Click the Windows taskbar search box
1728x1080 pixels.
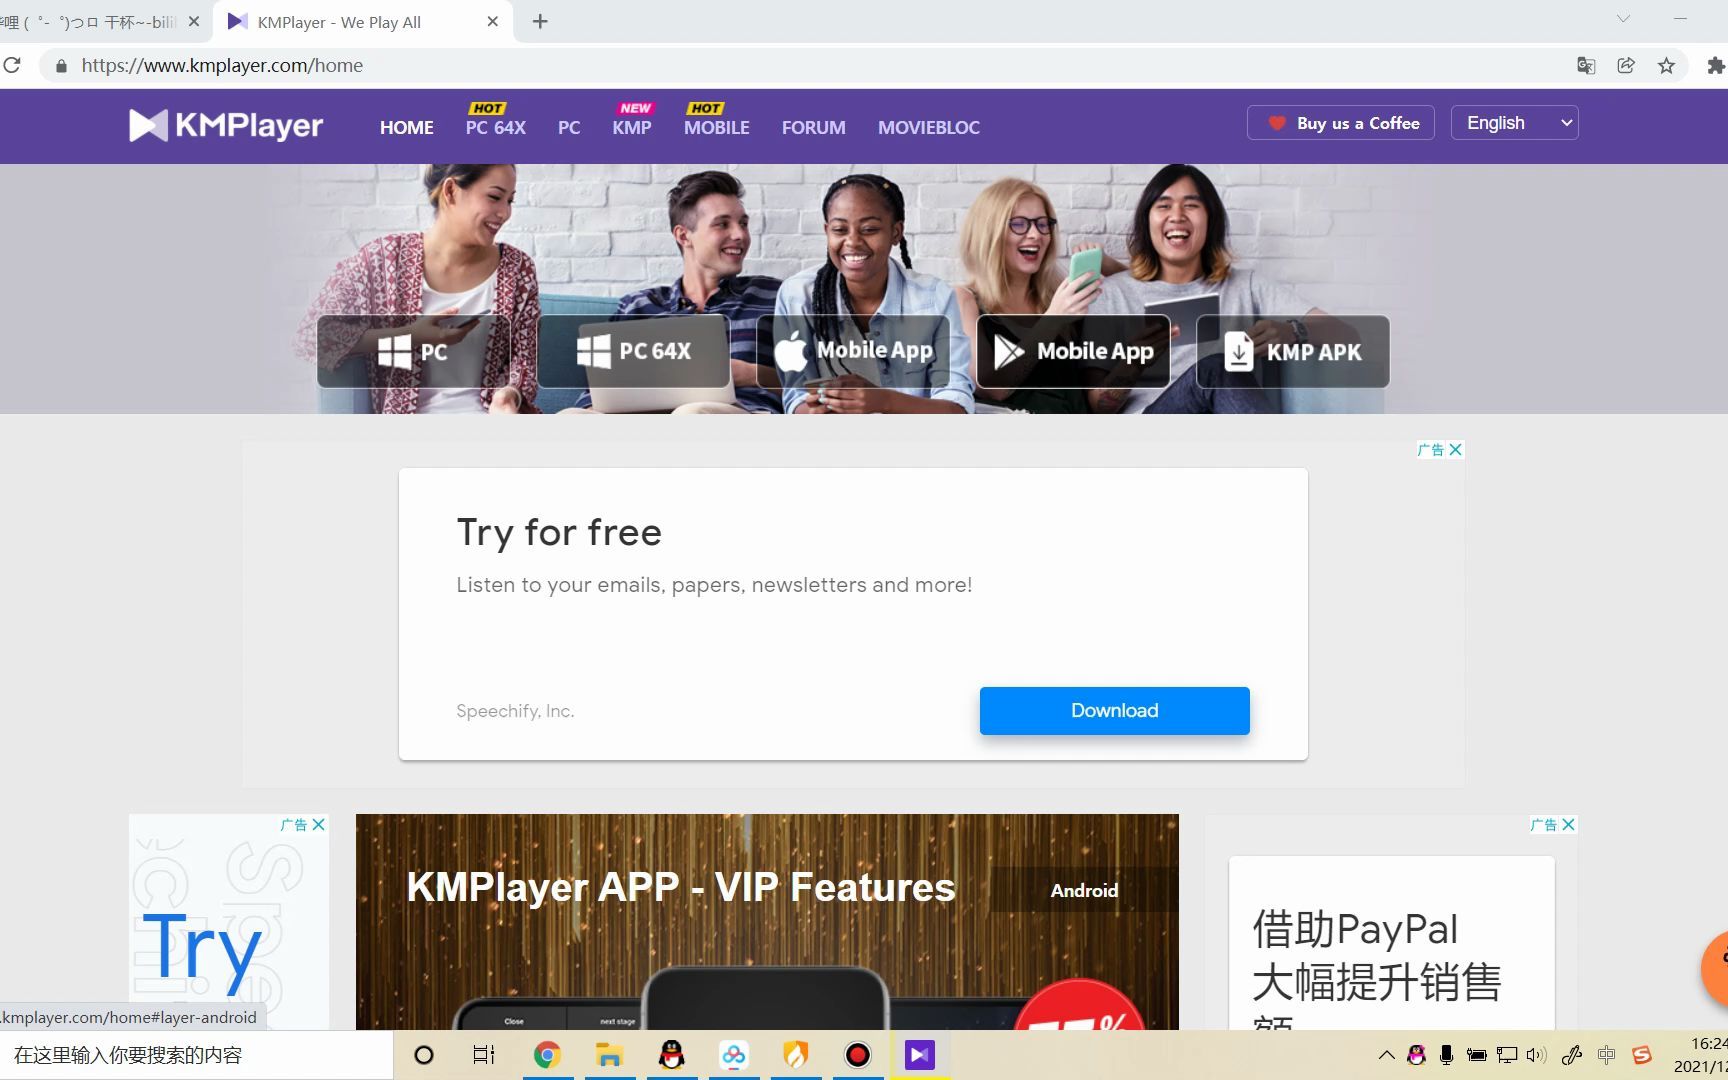(196, 1055)
